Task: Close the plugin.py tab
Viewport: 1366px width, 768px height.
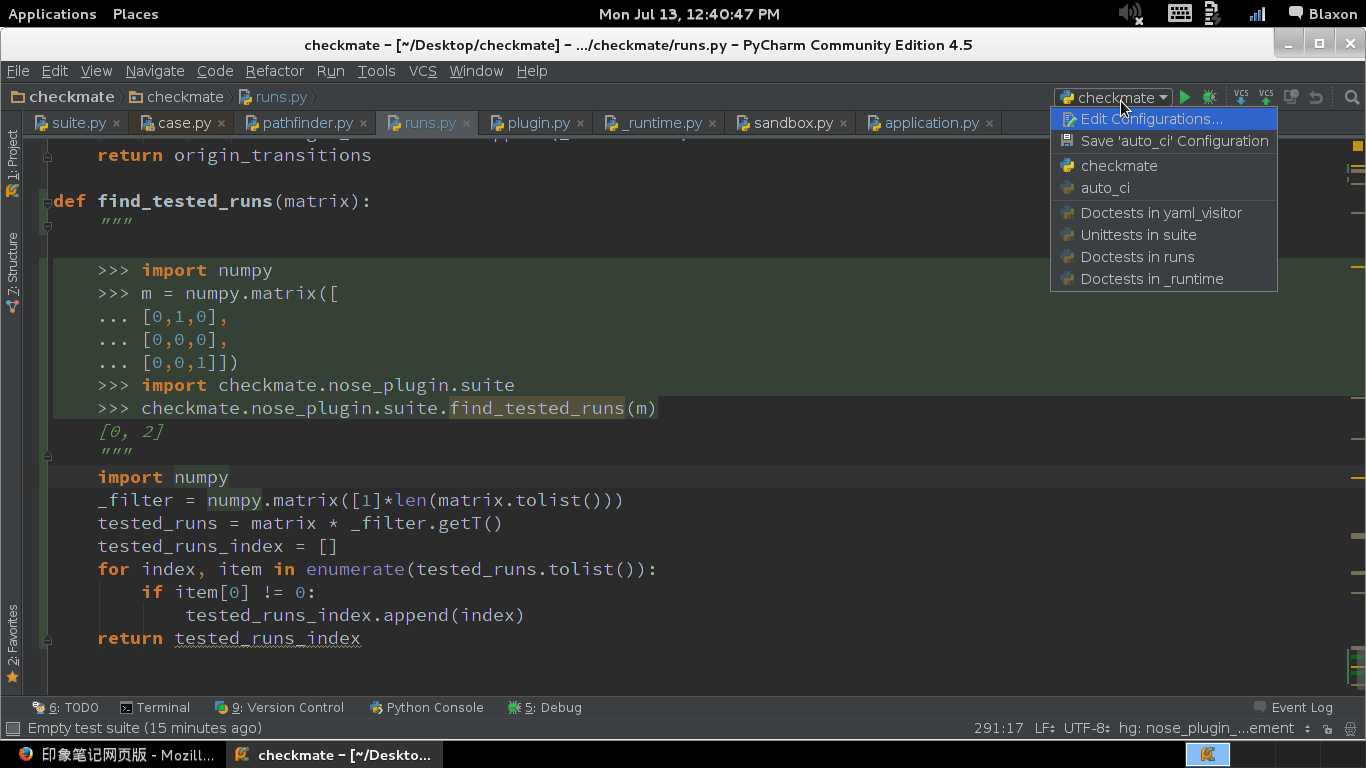Action: tap(580, 123)
